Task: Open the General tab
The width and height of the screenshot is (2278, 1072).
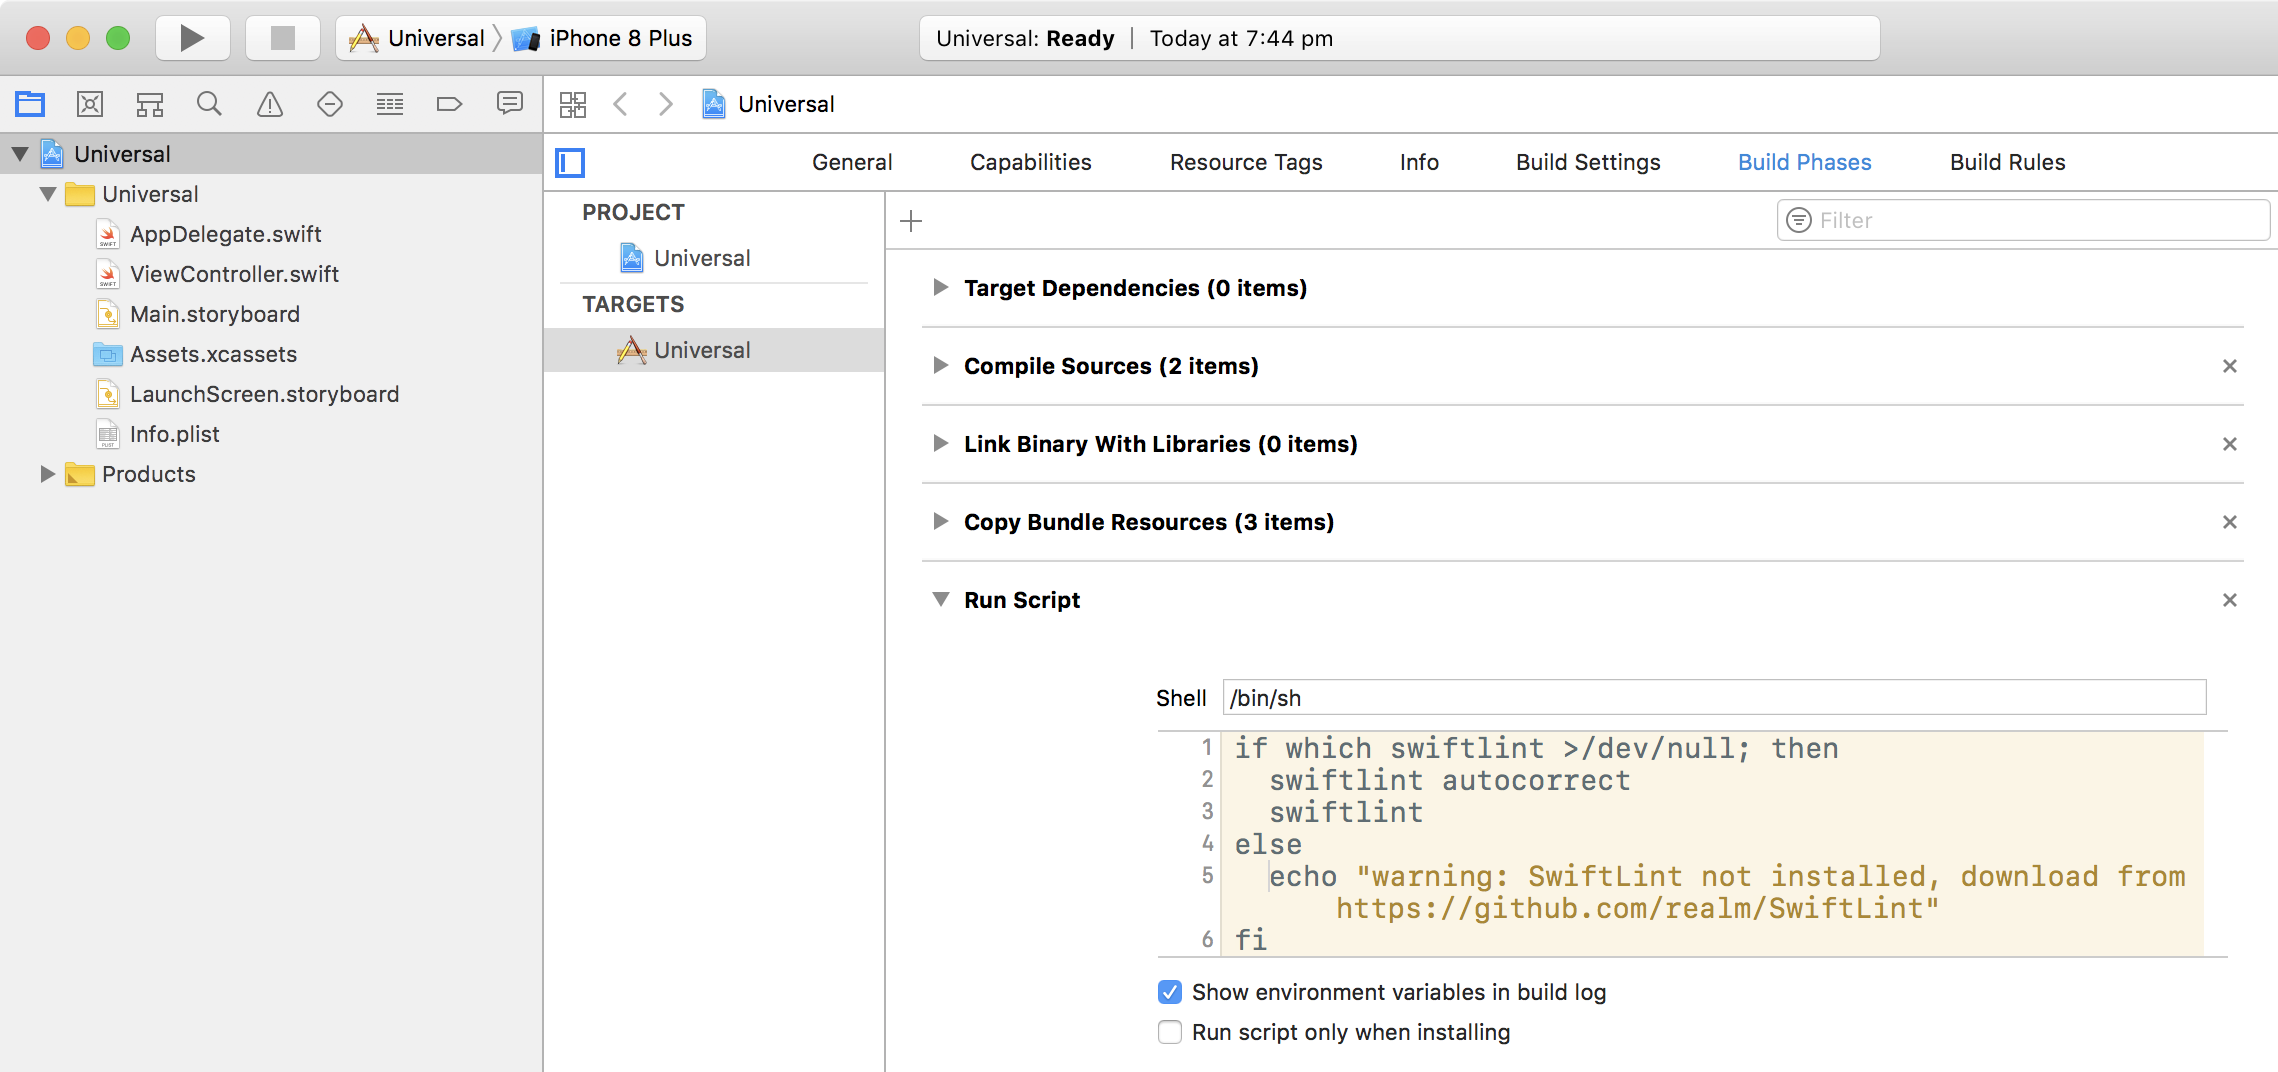Action: [851, 162]
